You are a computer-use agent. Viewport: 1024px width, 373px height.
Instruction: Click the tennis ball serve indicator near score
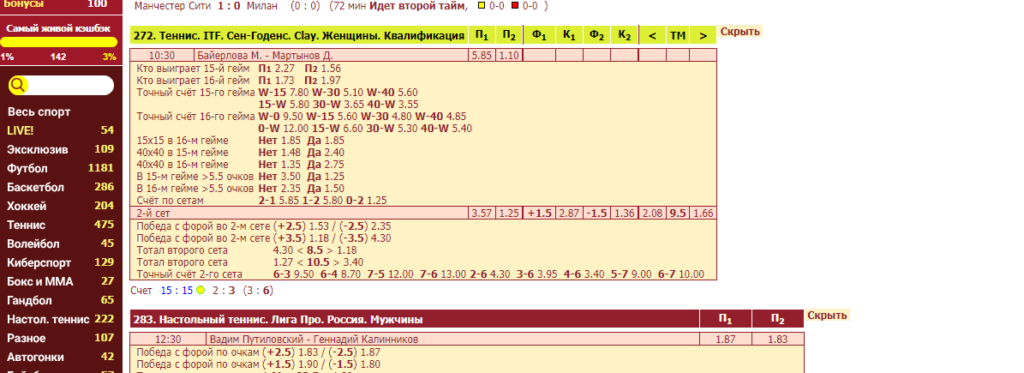(x=200, y=290)
